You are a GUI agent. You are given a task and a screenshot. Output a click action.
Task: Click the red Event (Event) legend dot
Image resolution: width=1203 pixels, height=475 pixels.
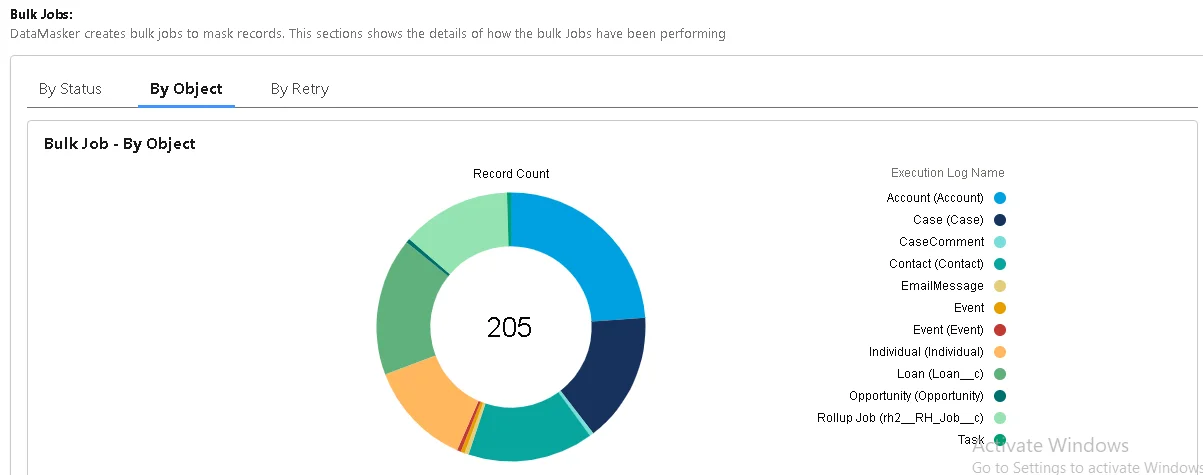tap(999, 330)
